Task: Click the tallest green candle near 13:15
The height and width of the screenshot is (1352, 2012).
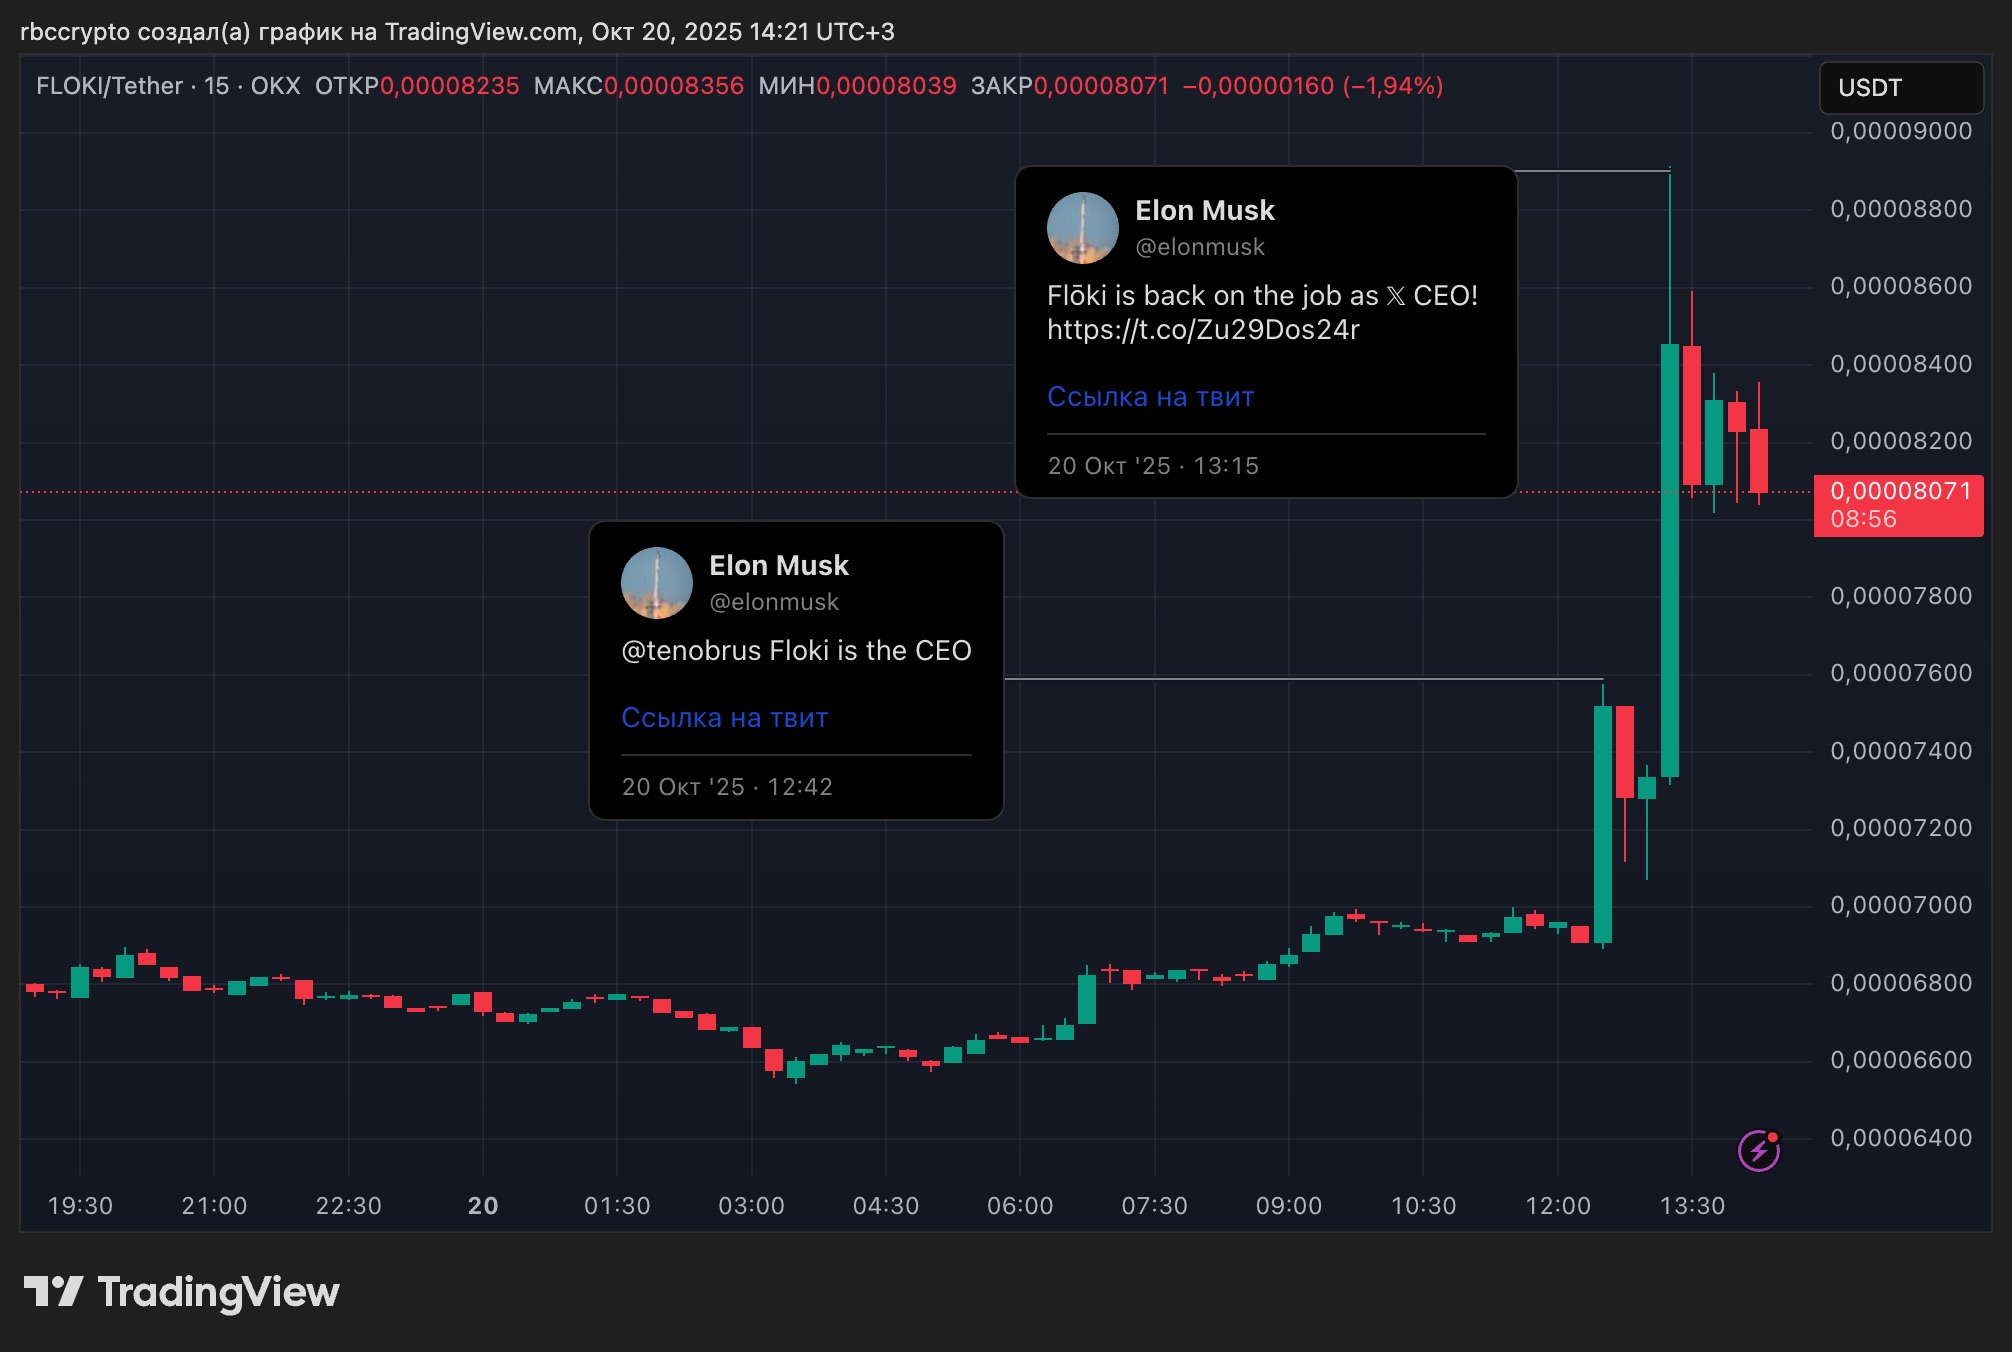Action: point(1669,560)
